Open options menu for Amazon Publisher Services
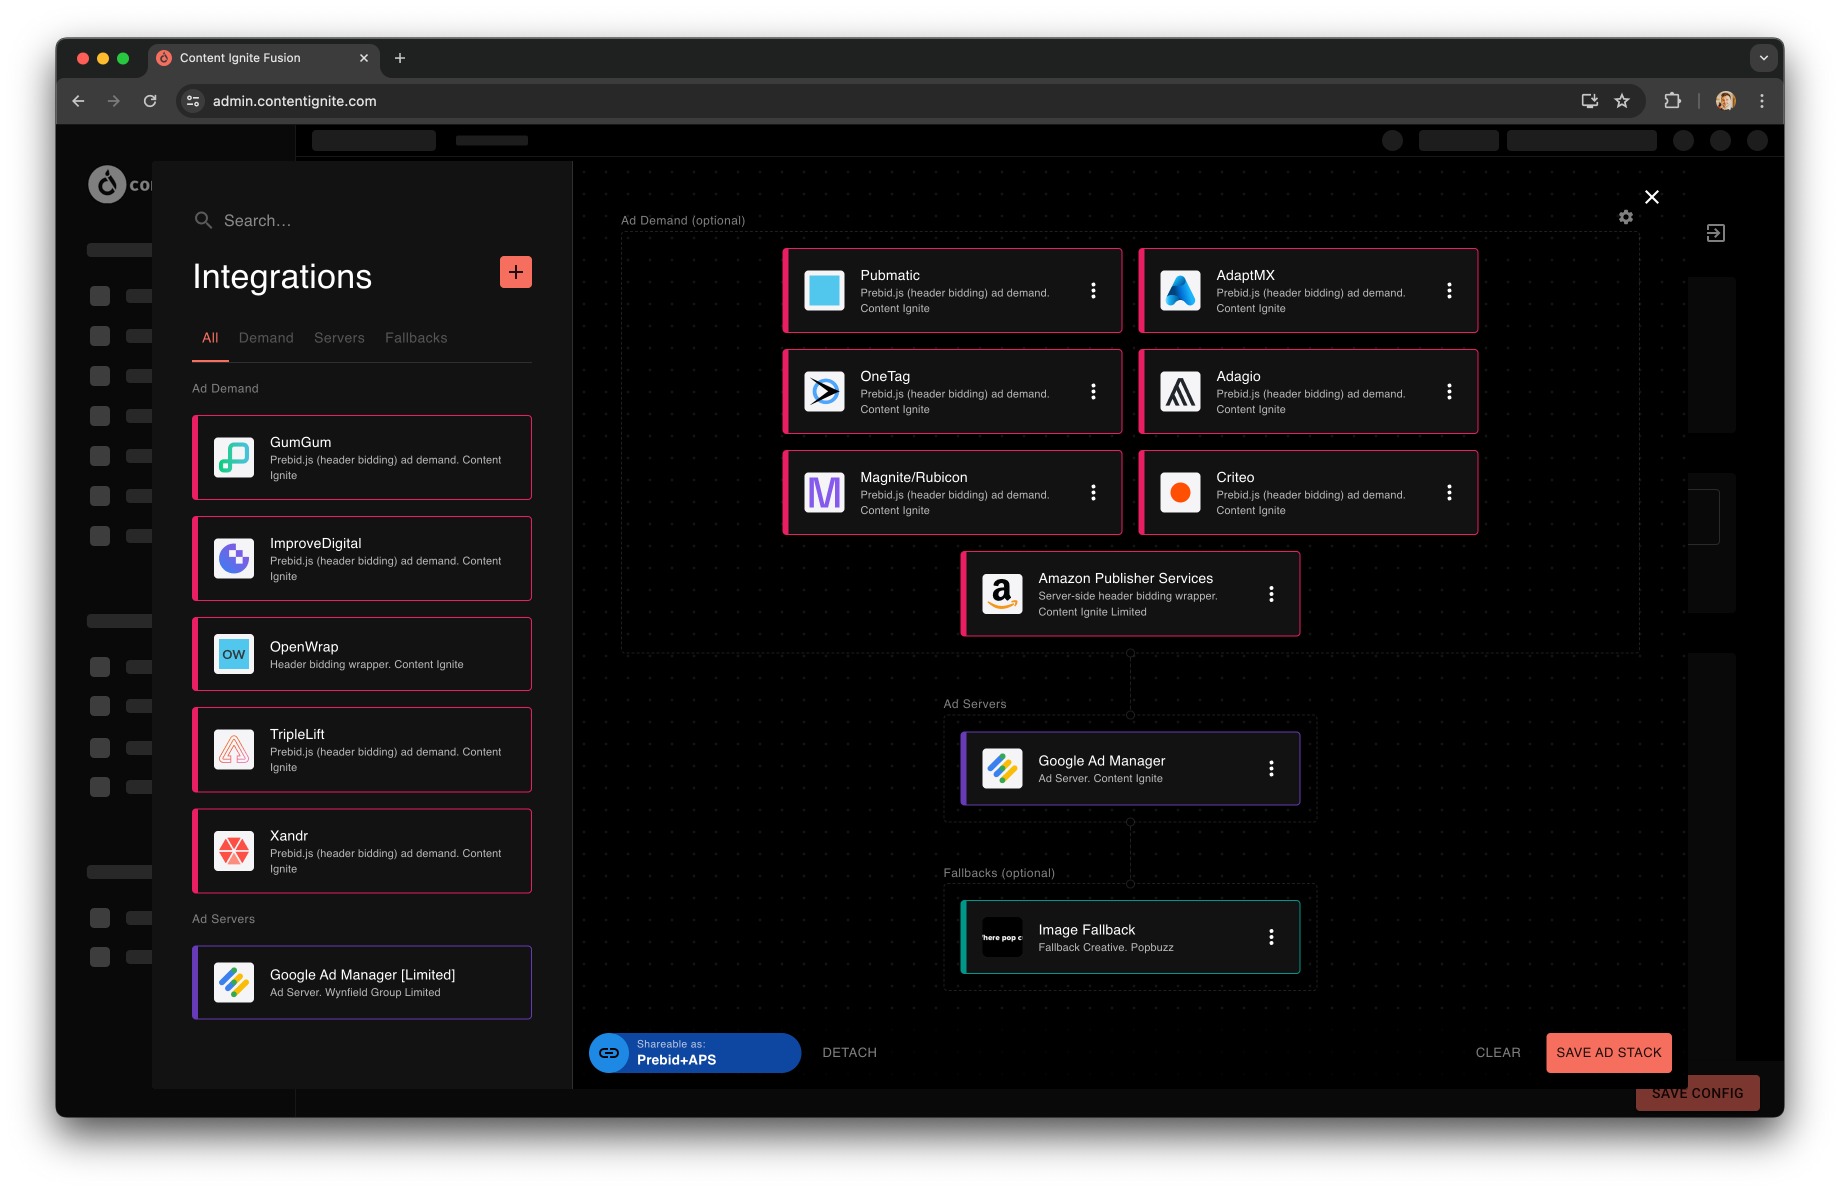 [x=1272, y=594]
